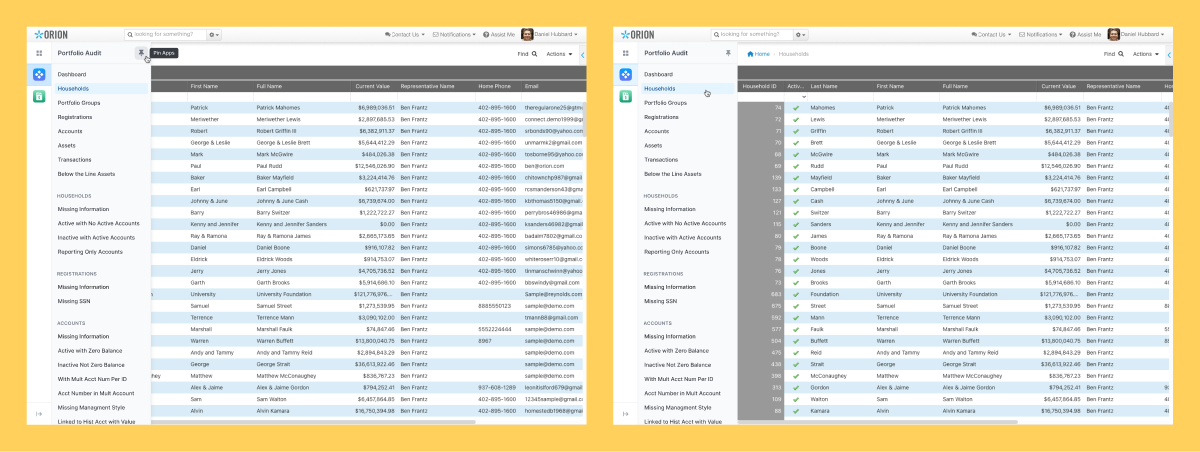1200x452 pixels.
Task: Open the apps grid icon in right screenshot
Action: tap(626, 53)
